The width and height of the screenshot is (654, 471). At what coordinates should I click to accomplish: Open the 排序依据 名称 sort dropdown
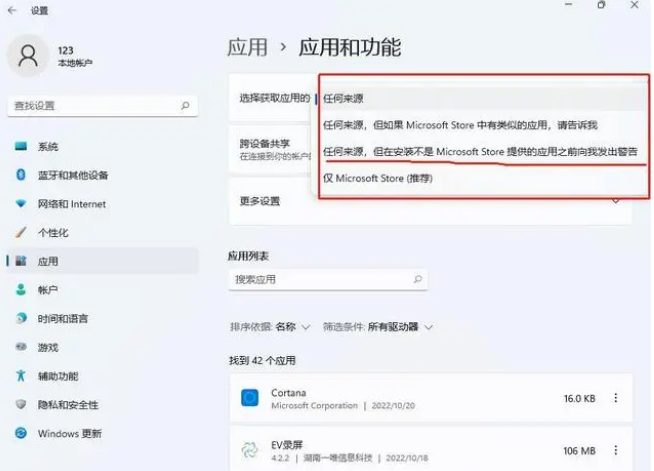pos(270,327)
